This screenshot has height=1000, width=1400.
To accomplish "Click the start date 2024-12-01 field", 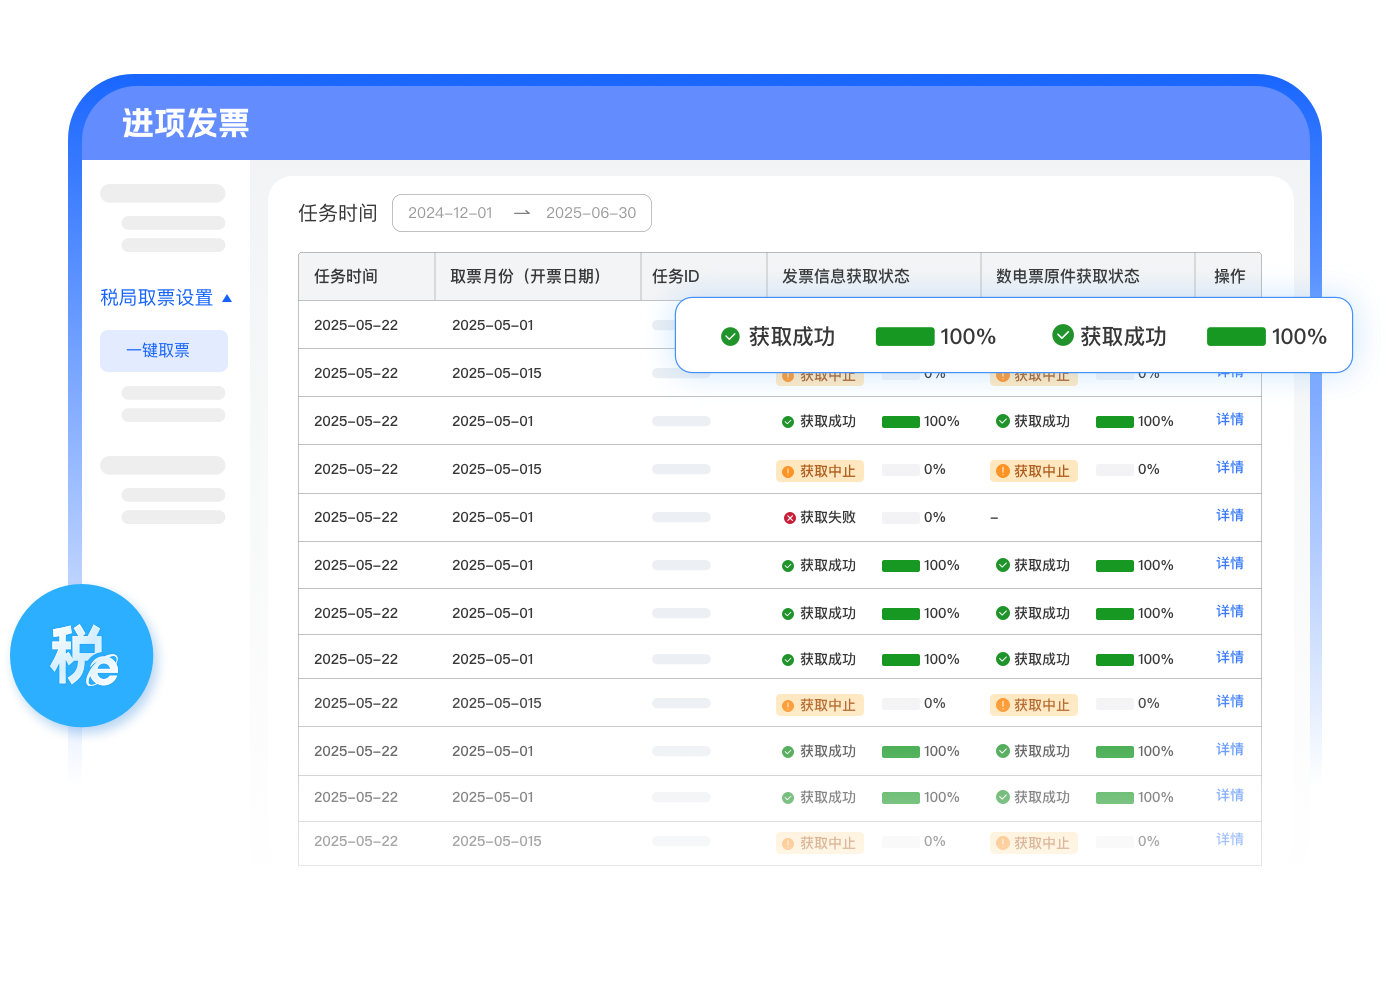I will pyautogui.click(x=450, y=213).
